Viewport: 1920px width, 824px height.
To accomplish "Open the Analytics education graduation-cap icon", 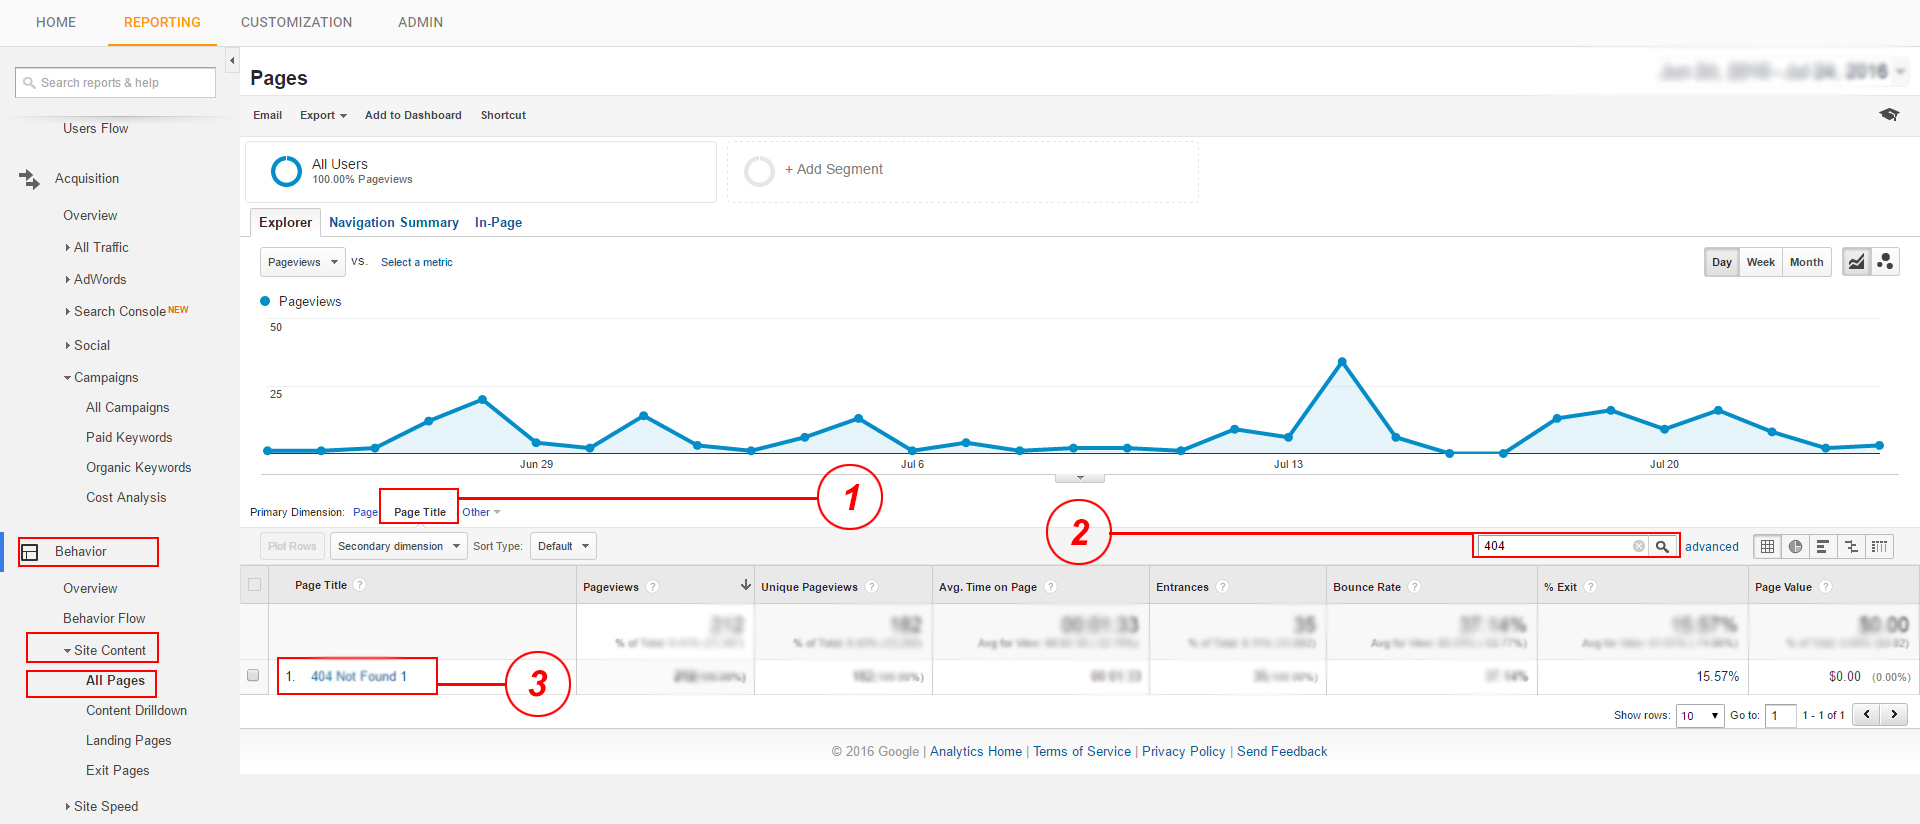I will pyautogui.click(x=1889, y=115).
